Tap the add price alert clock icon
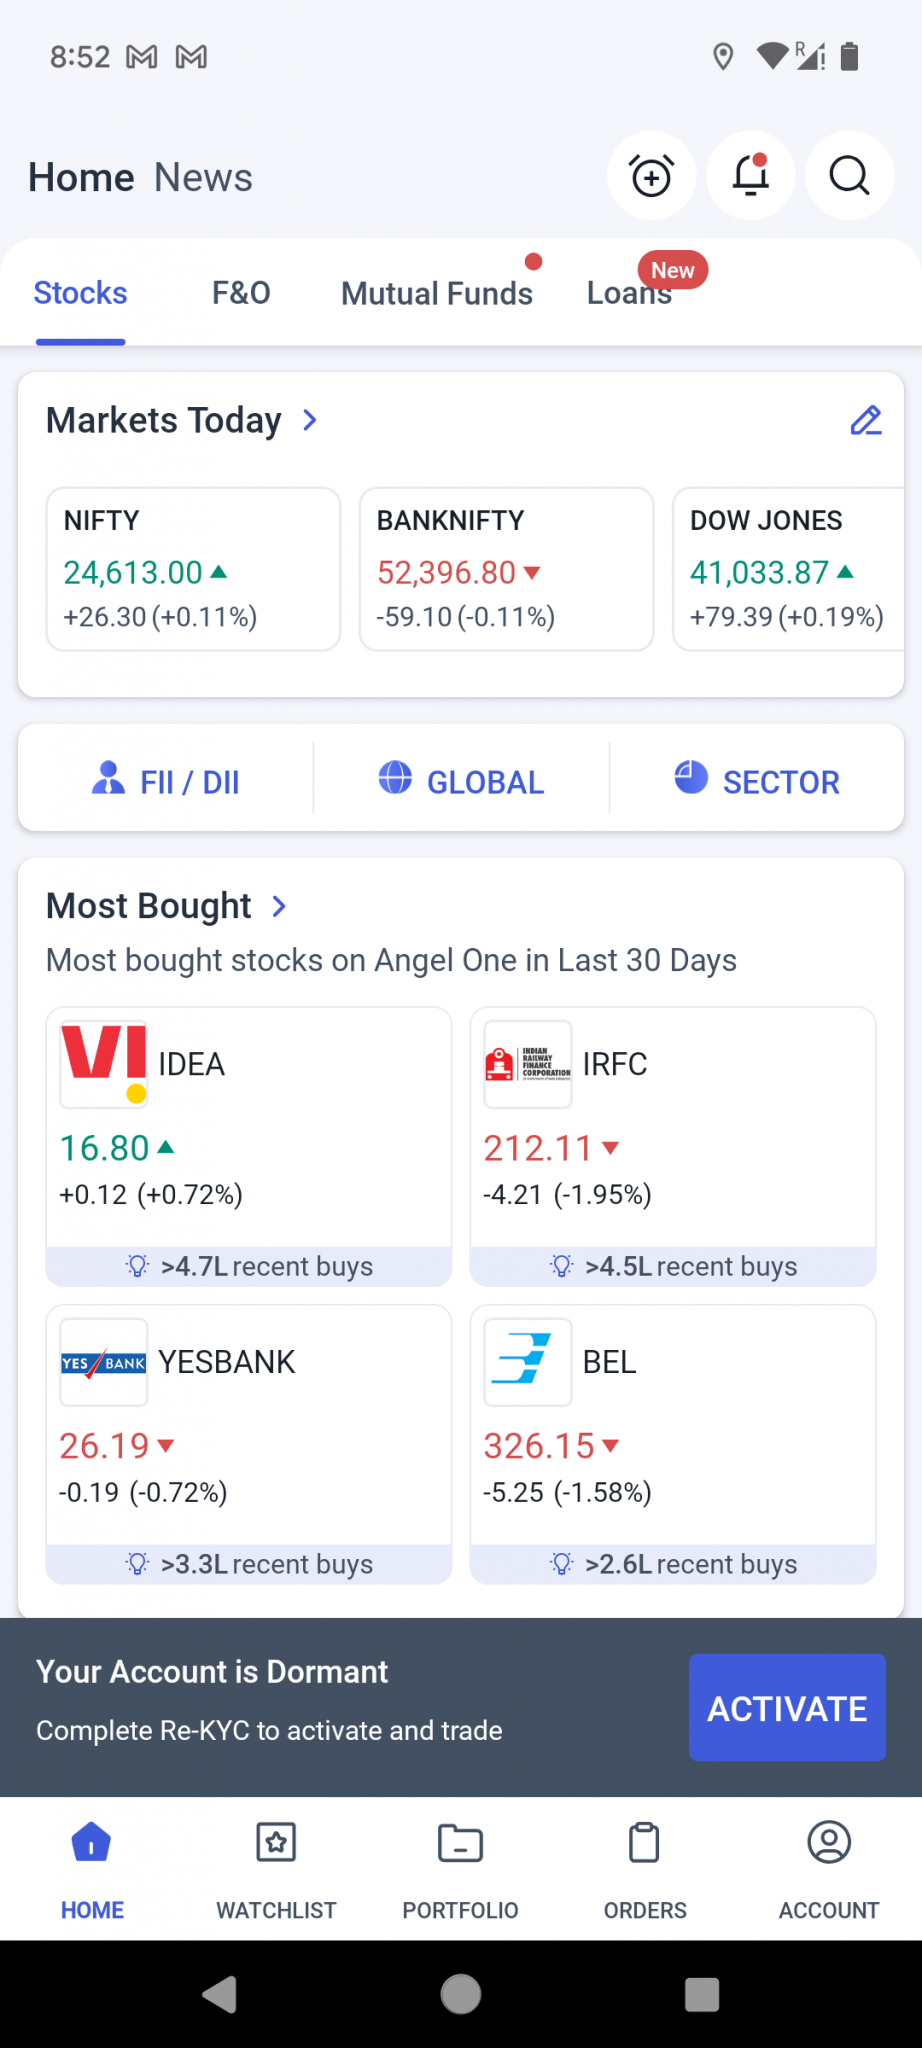 pyautogui.click(x=651, y=177)
